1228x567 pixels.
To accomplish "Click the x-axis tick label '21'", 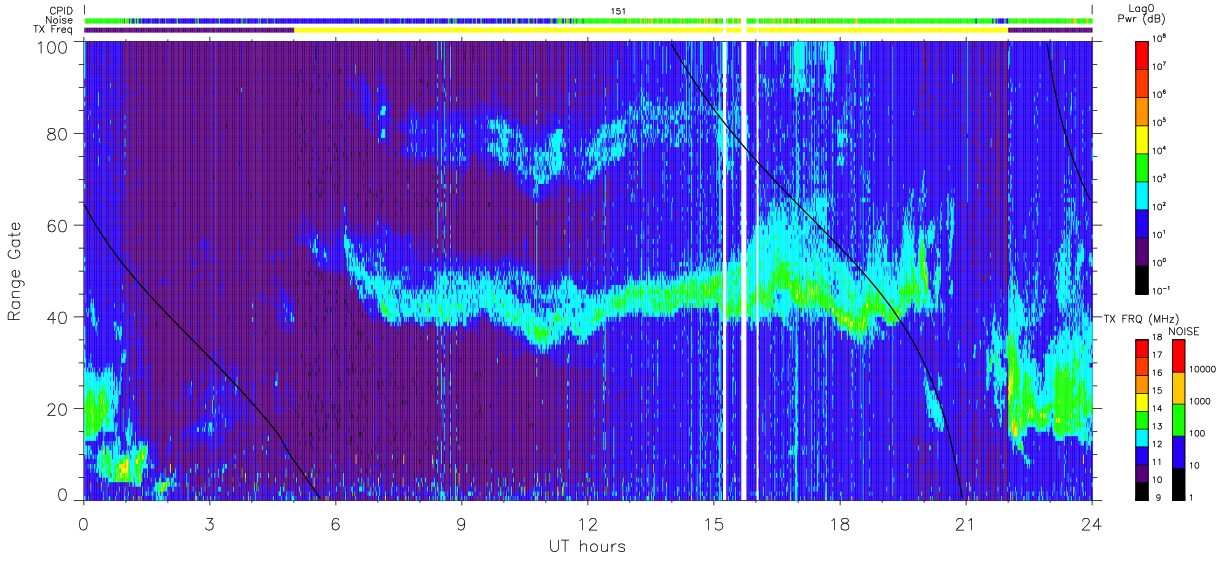I will [966, 523].
